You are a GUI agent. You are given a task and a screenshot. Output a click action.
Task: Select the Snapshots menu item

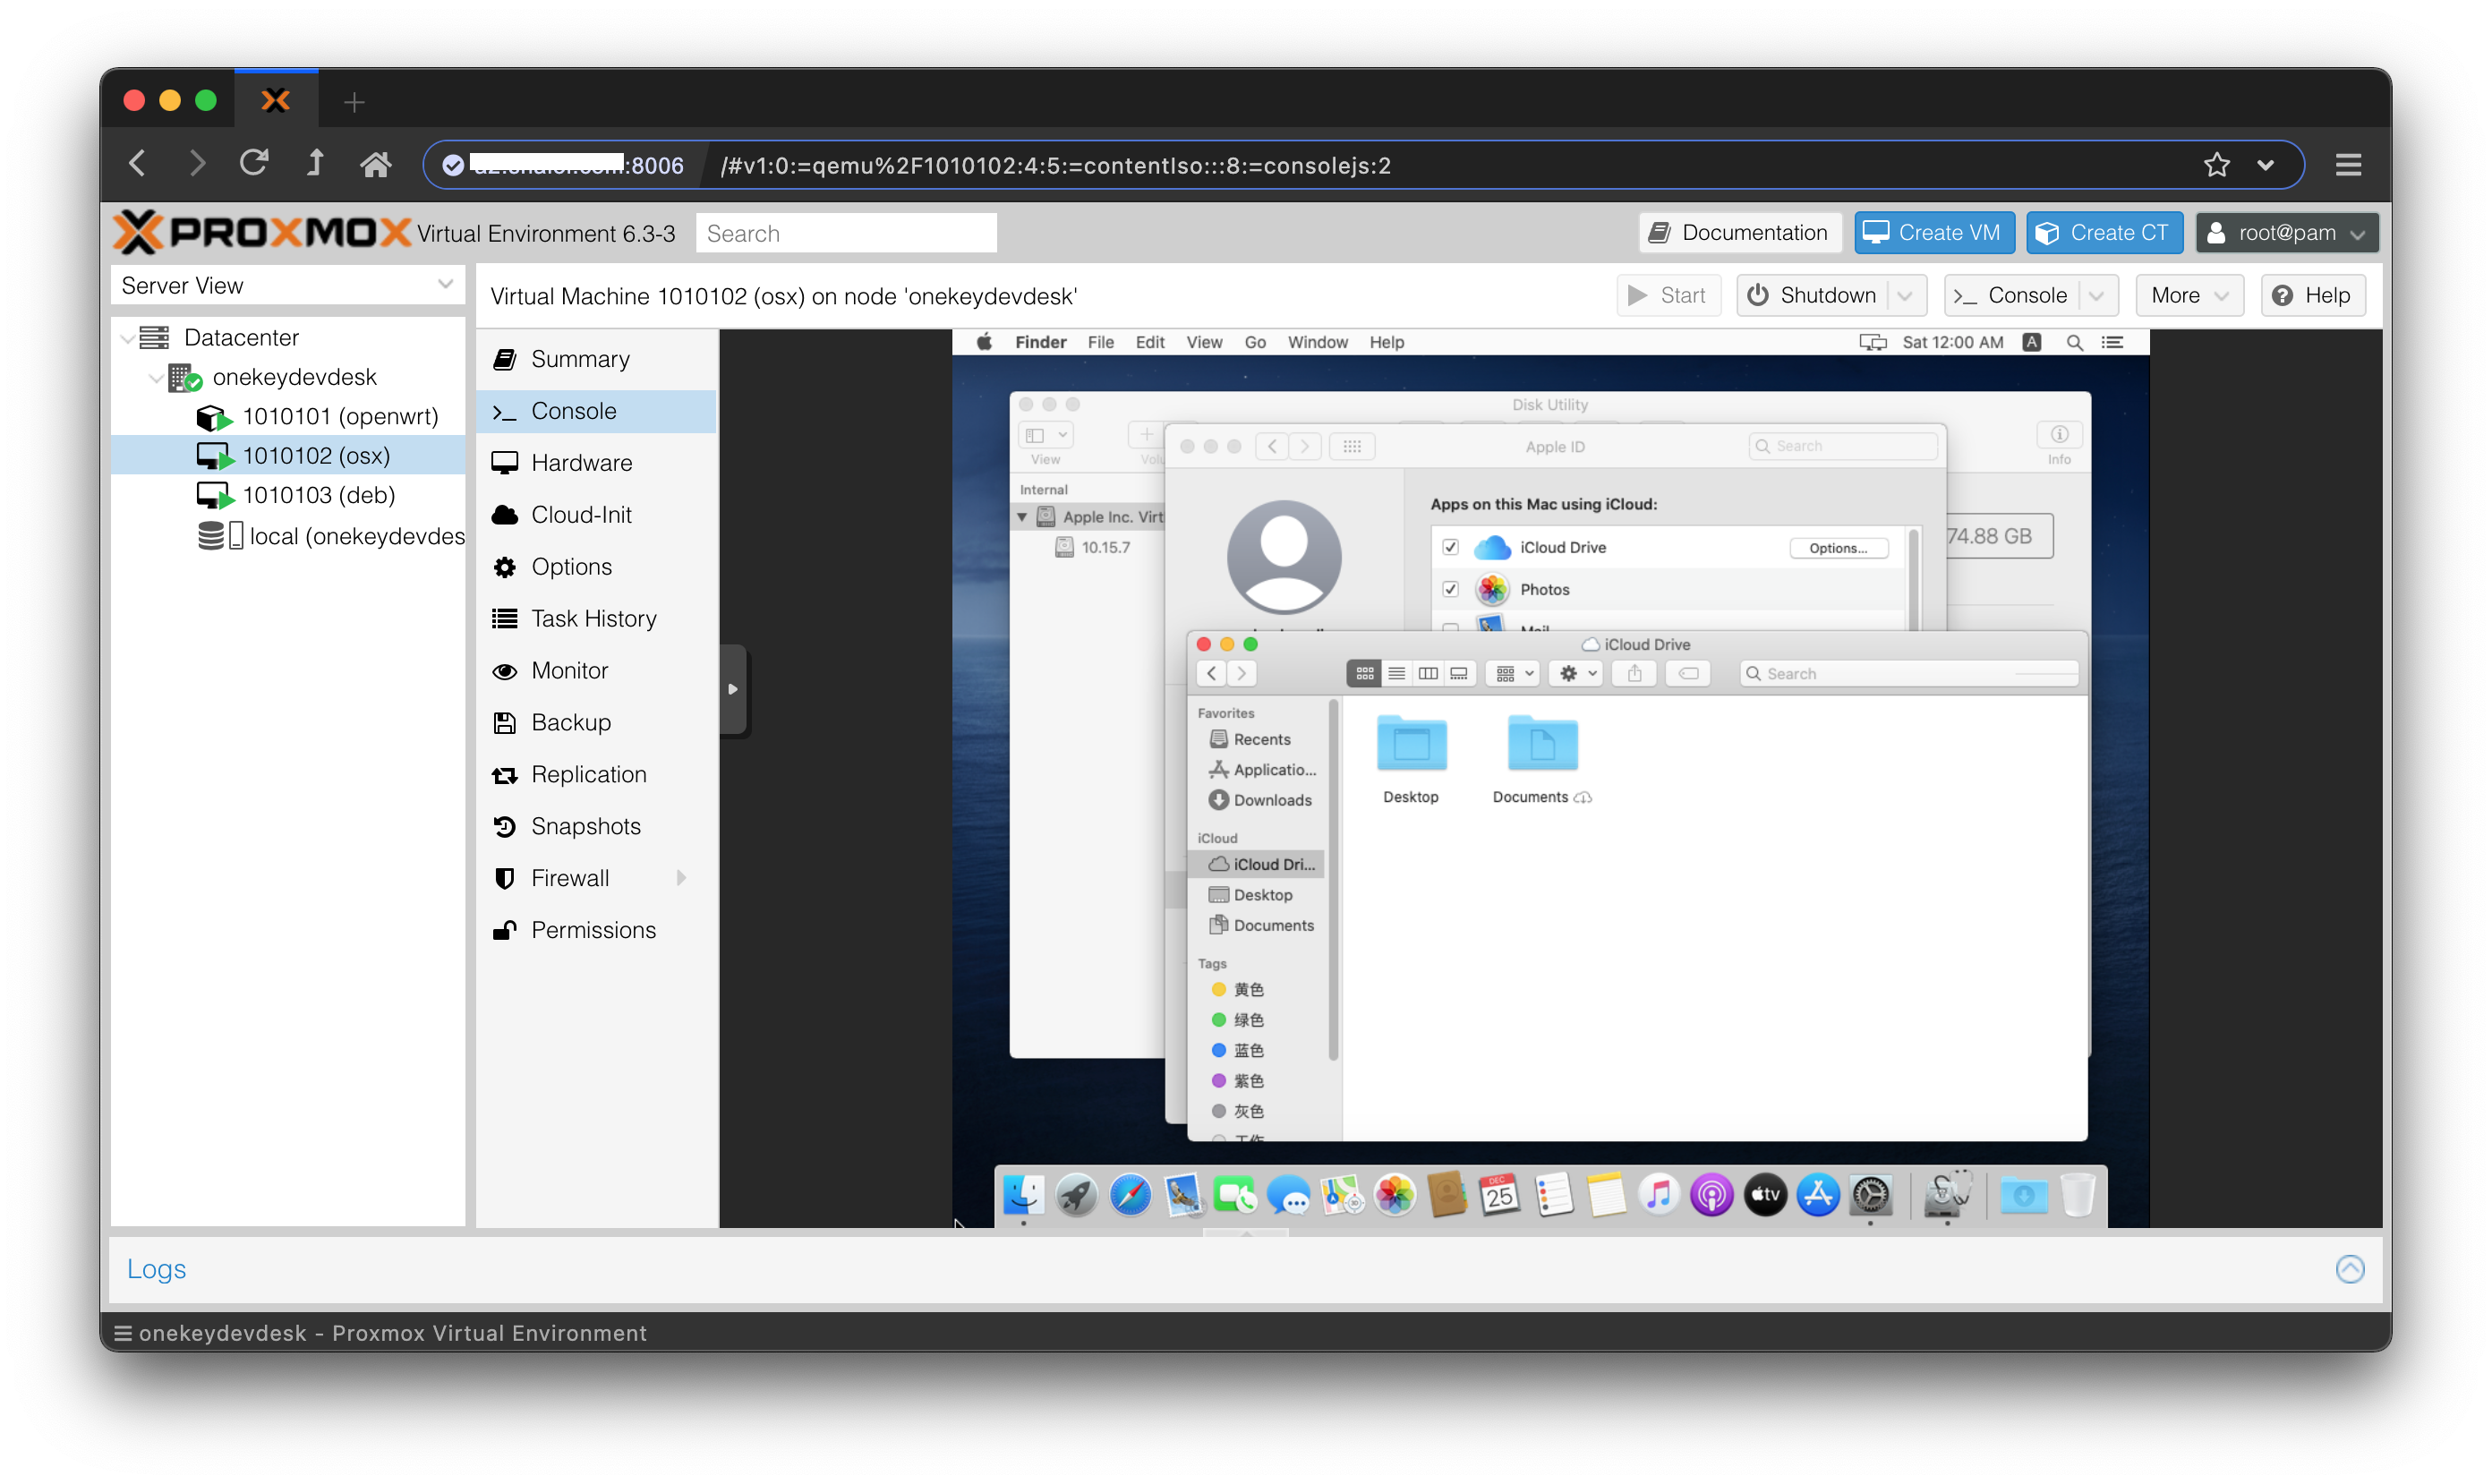coord(585,826)
